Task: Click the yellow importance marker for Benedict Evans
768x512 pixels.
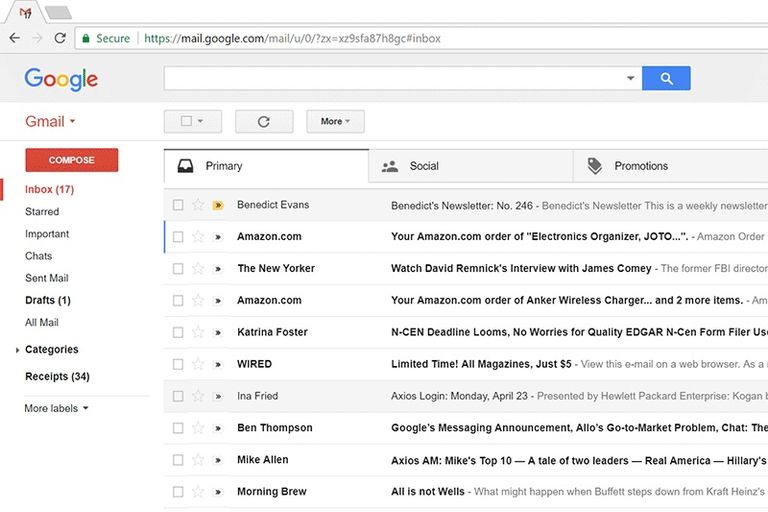Action: coord(218,205)
